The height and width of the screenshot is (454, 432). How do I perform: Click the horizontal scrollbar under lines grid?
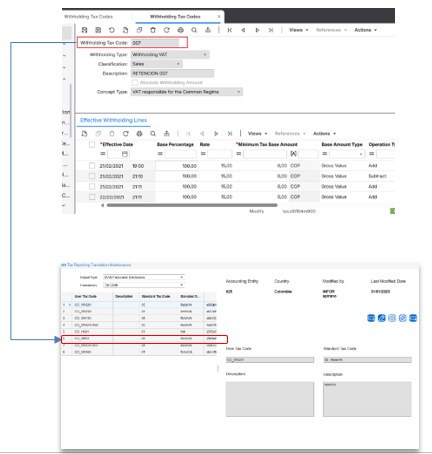pyautogui.click(x=192, y=205)
